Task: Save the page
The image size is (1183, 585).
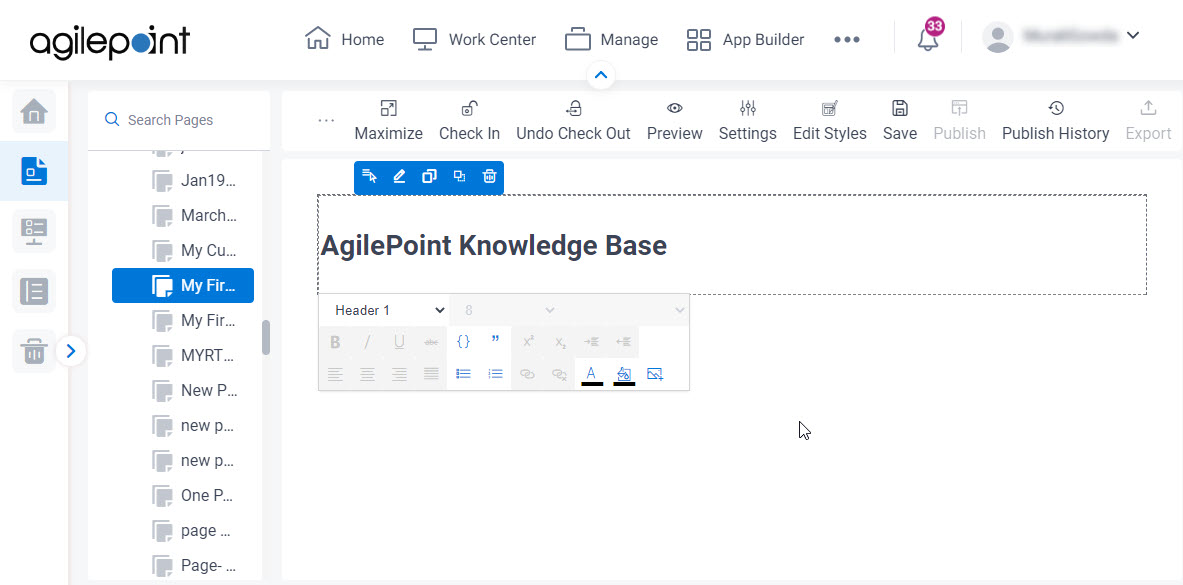Action: coord(899,121)
